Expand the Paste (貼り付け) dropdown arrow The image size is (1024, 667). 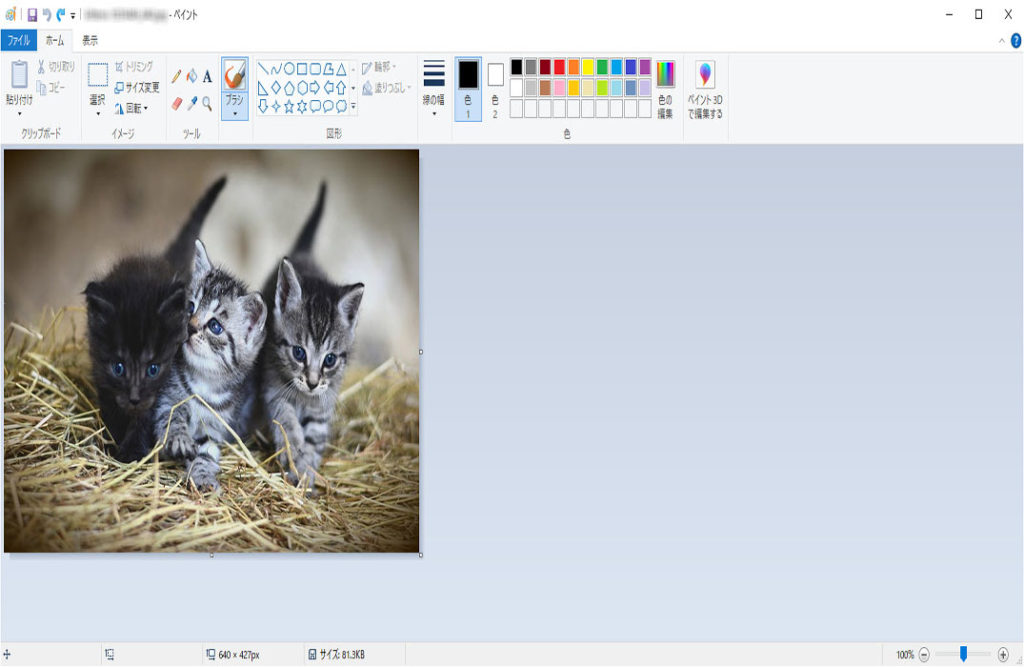(x=19, y=113)
